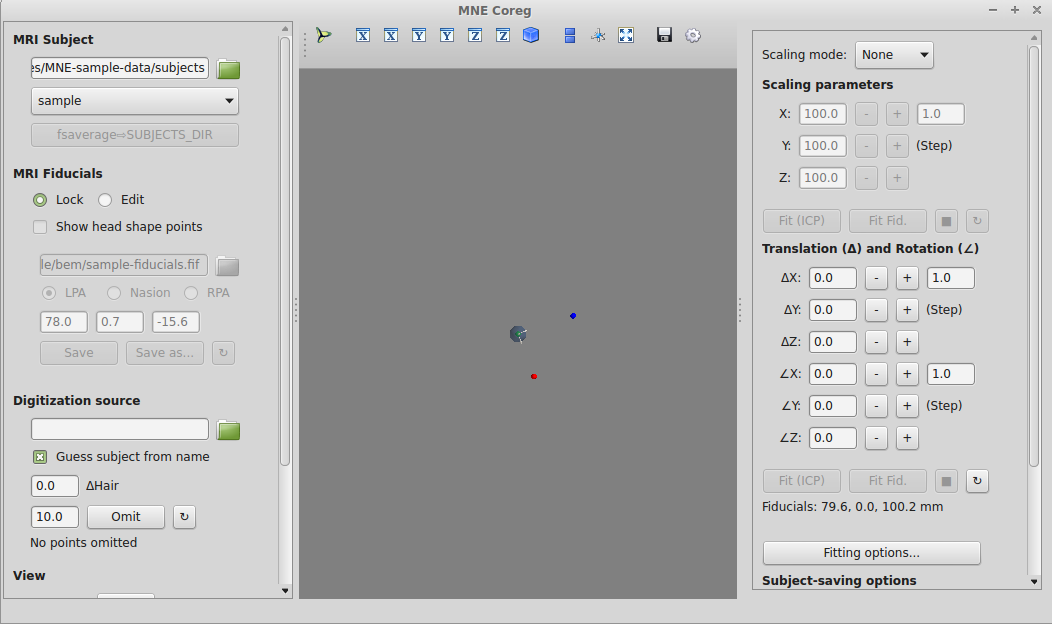Save a snapshot of the scene

[x=663, y=35]
